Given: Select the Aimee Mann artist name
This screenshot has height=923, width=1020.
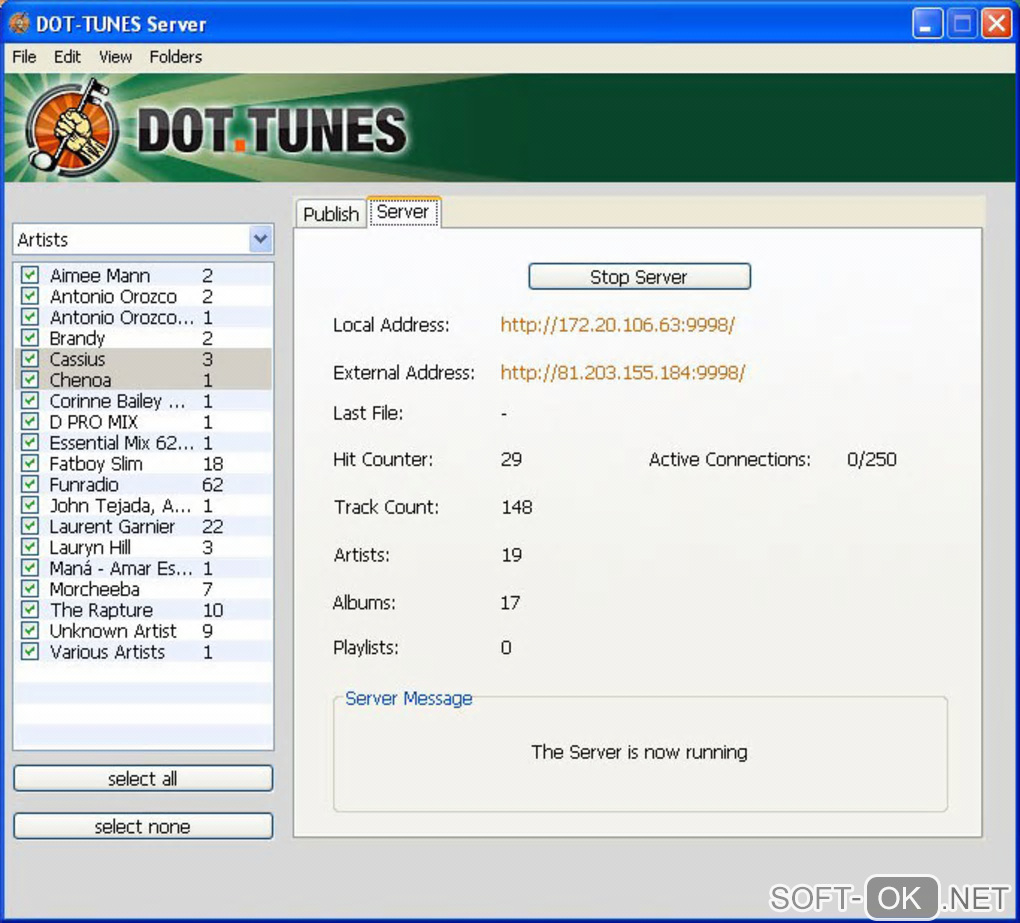Looking at the screenshot, I should pos(100,276).
